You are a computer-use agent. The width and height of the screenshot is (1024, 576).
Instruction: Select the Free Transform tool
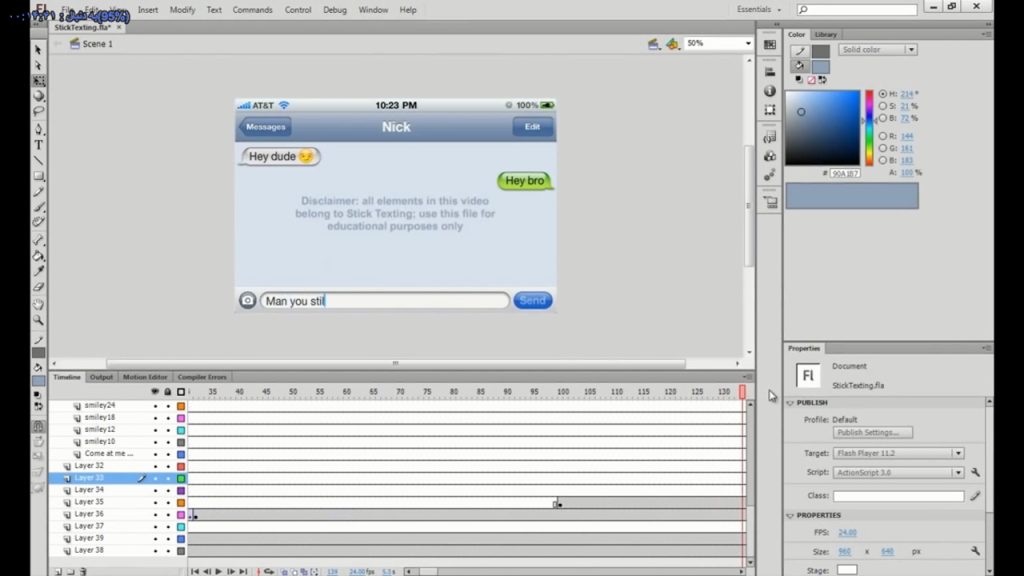click(x=39, y=81)
